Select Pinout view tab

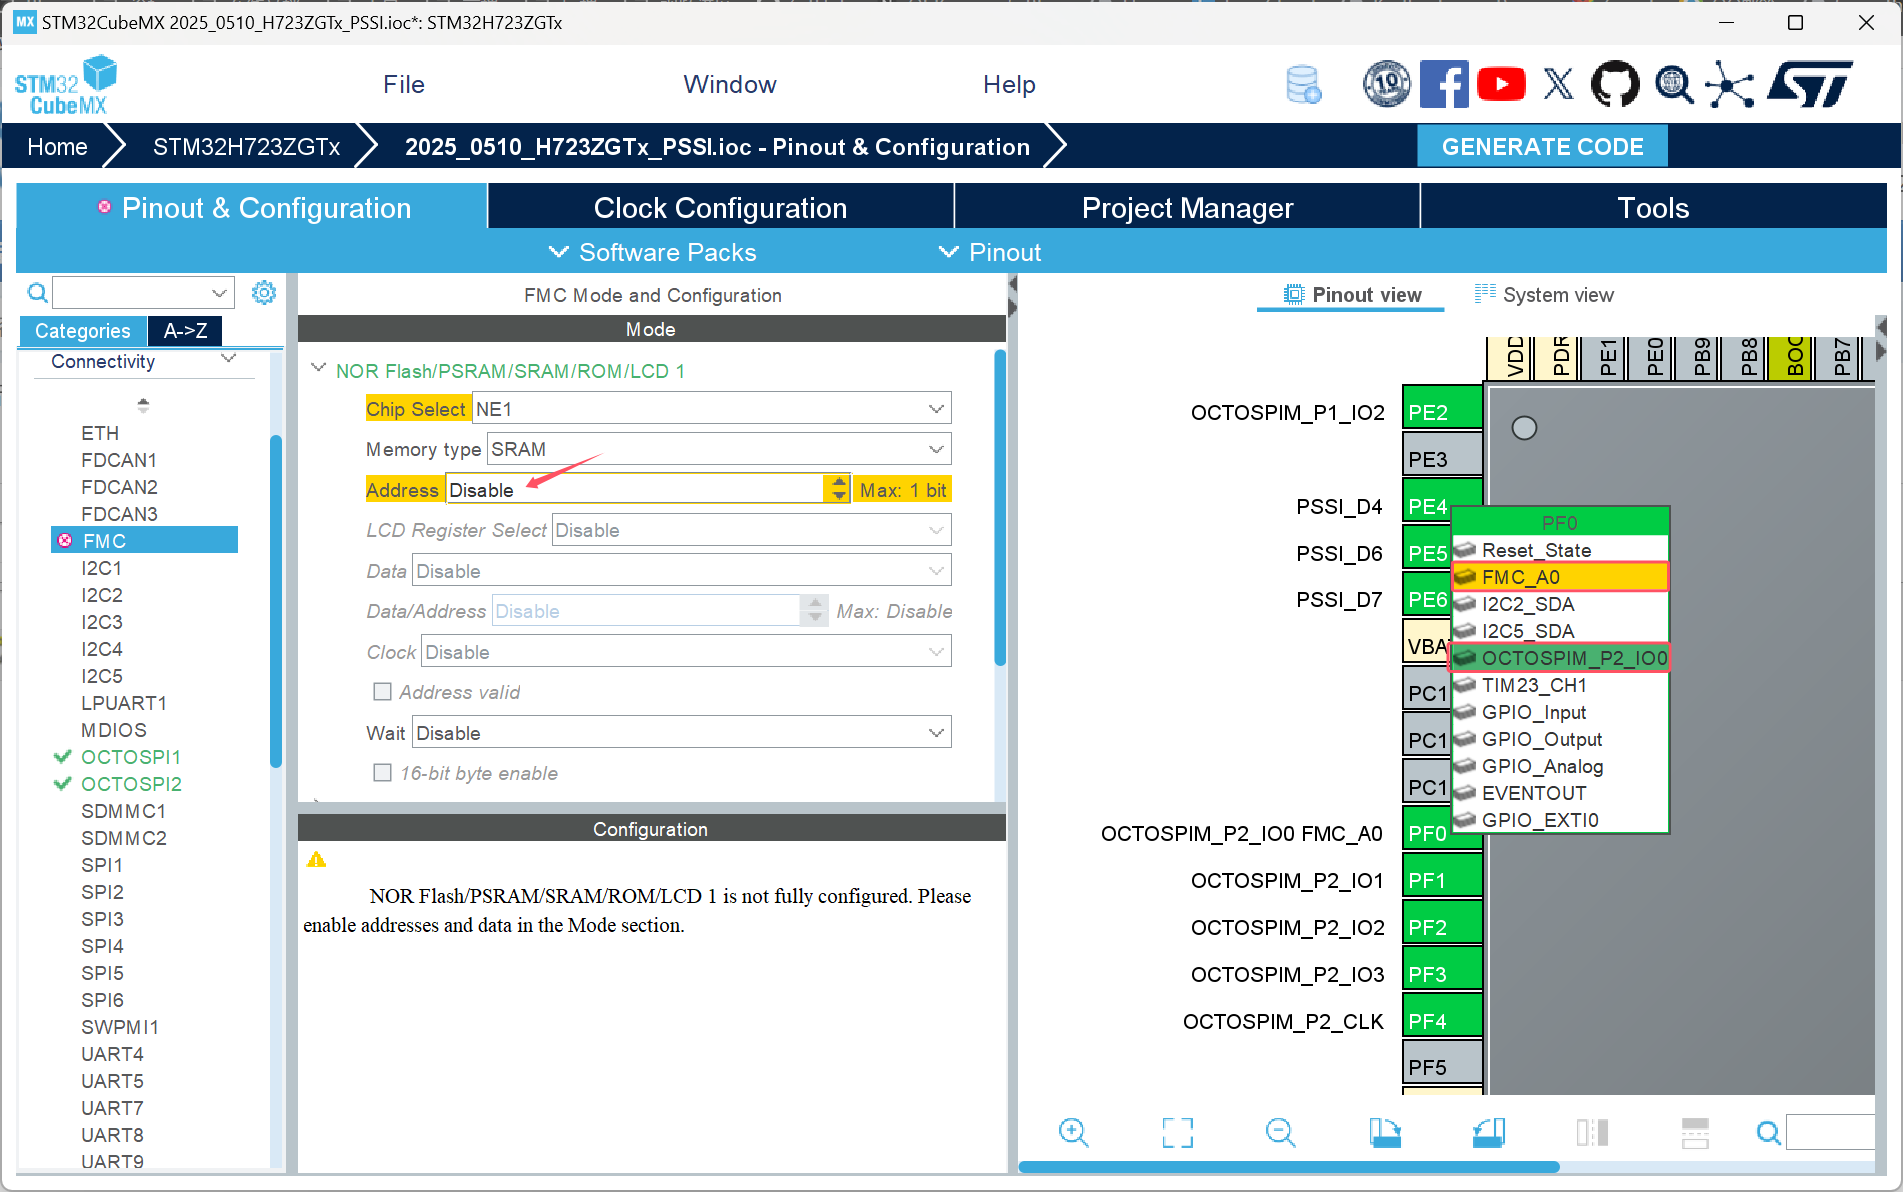(1352, 295)
